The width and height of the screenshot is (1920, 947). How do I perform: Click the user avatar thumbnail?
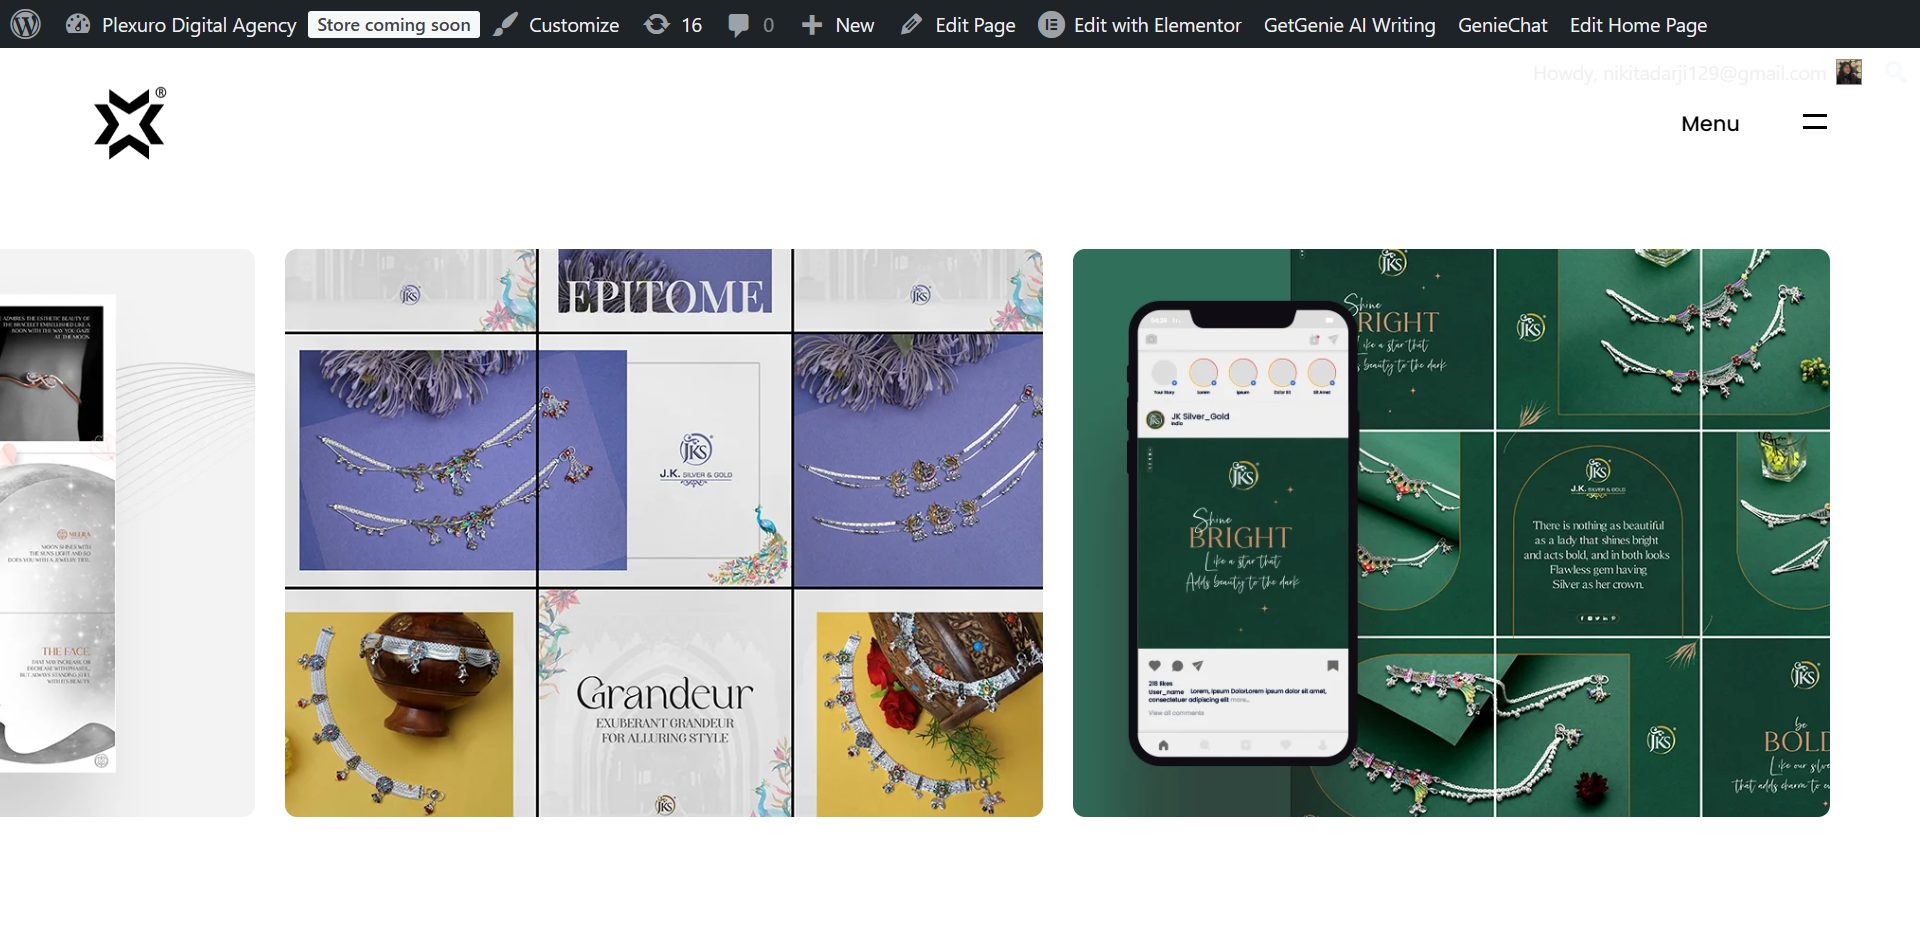[x=1849, y=72]
